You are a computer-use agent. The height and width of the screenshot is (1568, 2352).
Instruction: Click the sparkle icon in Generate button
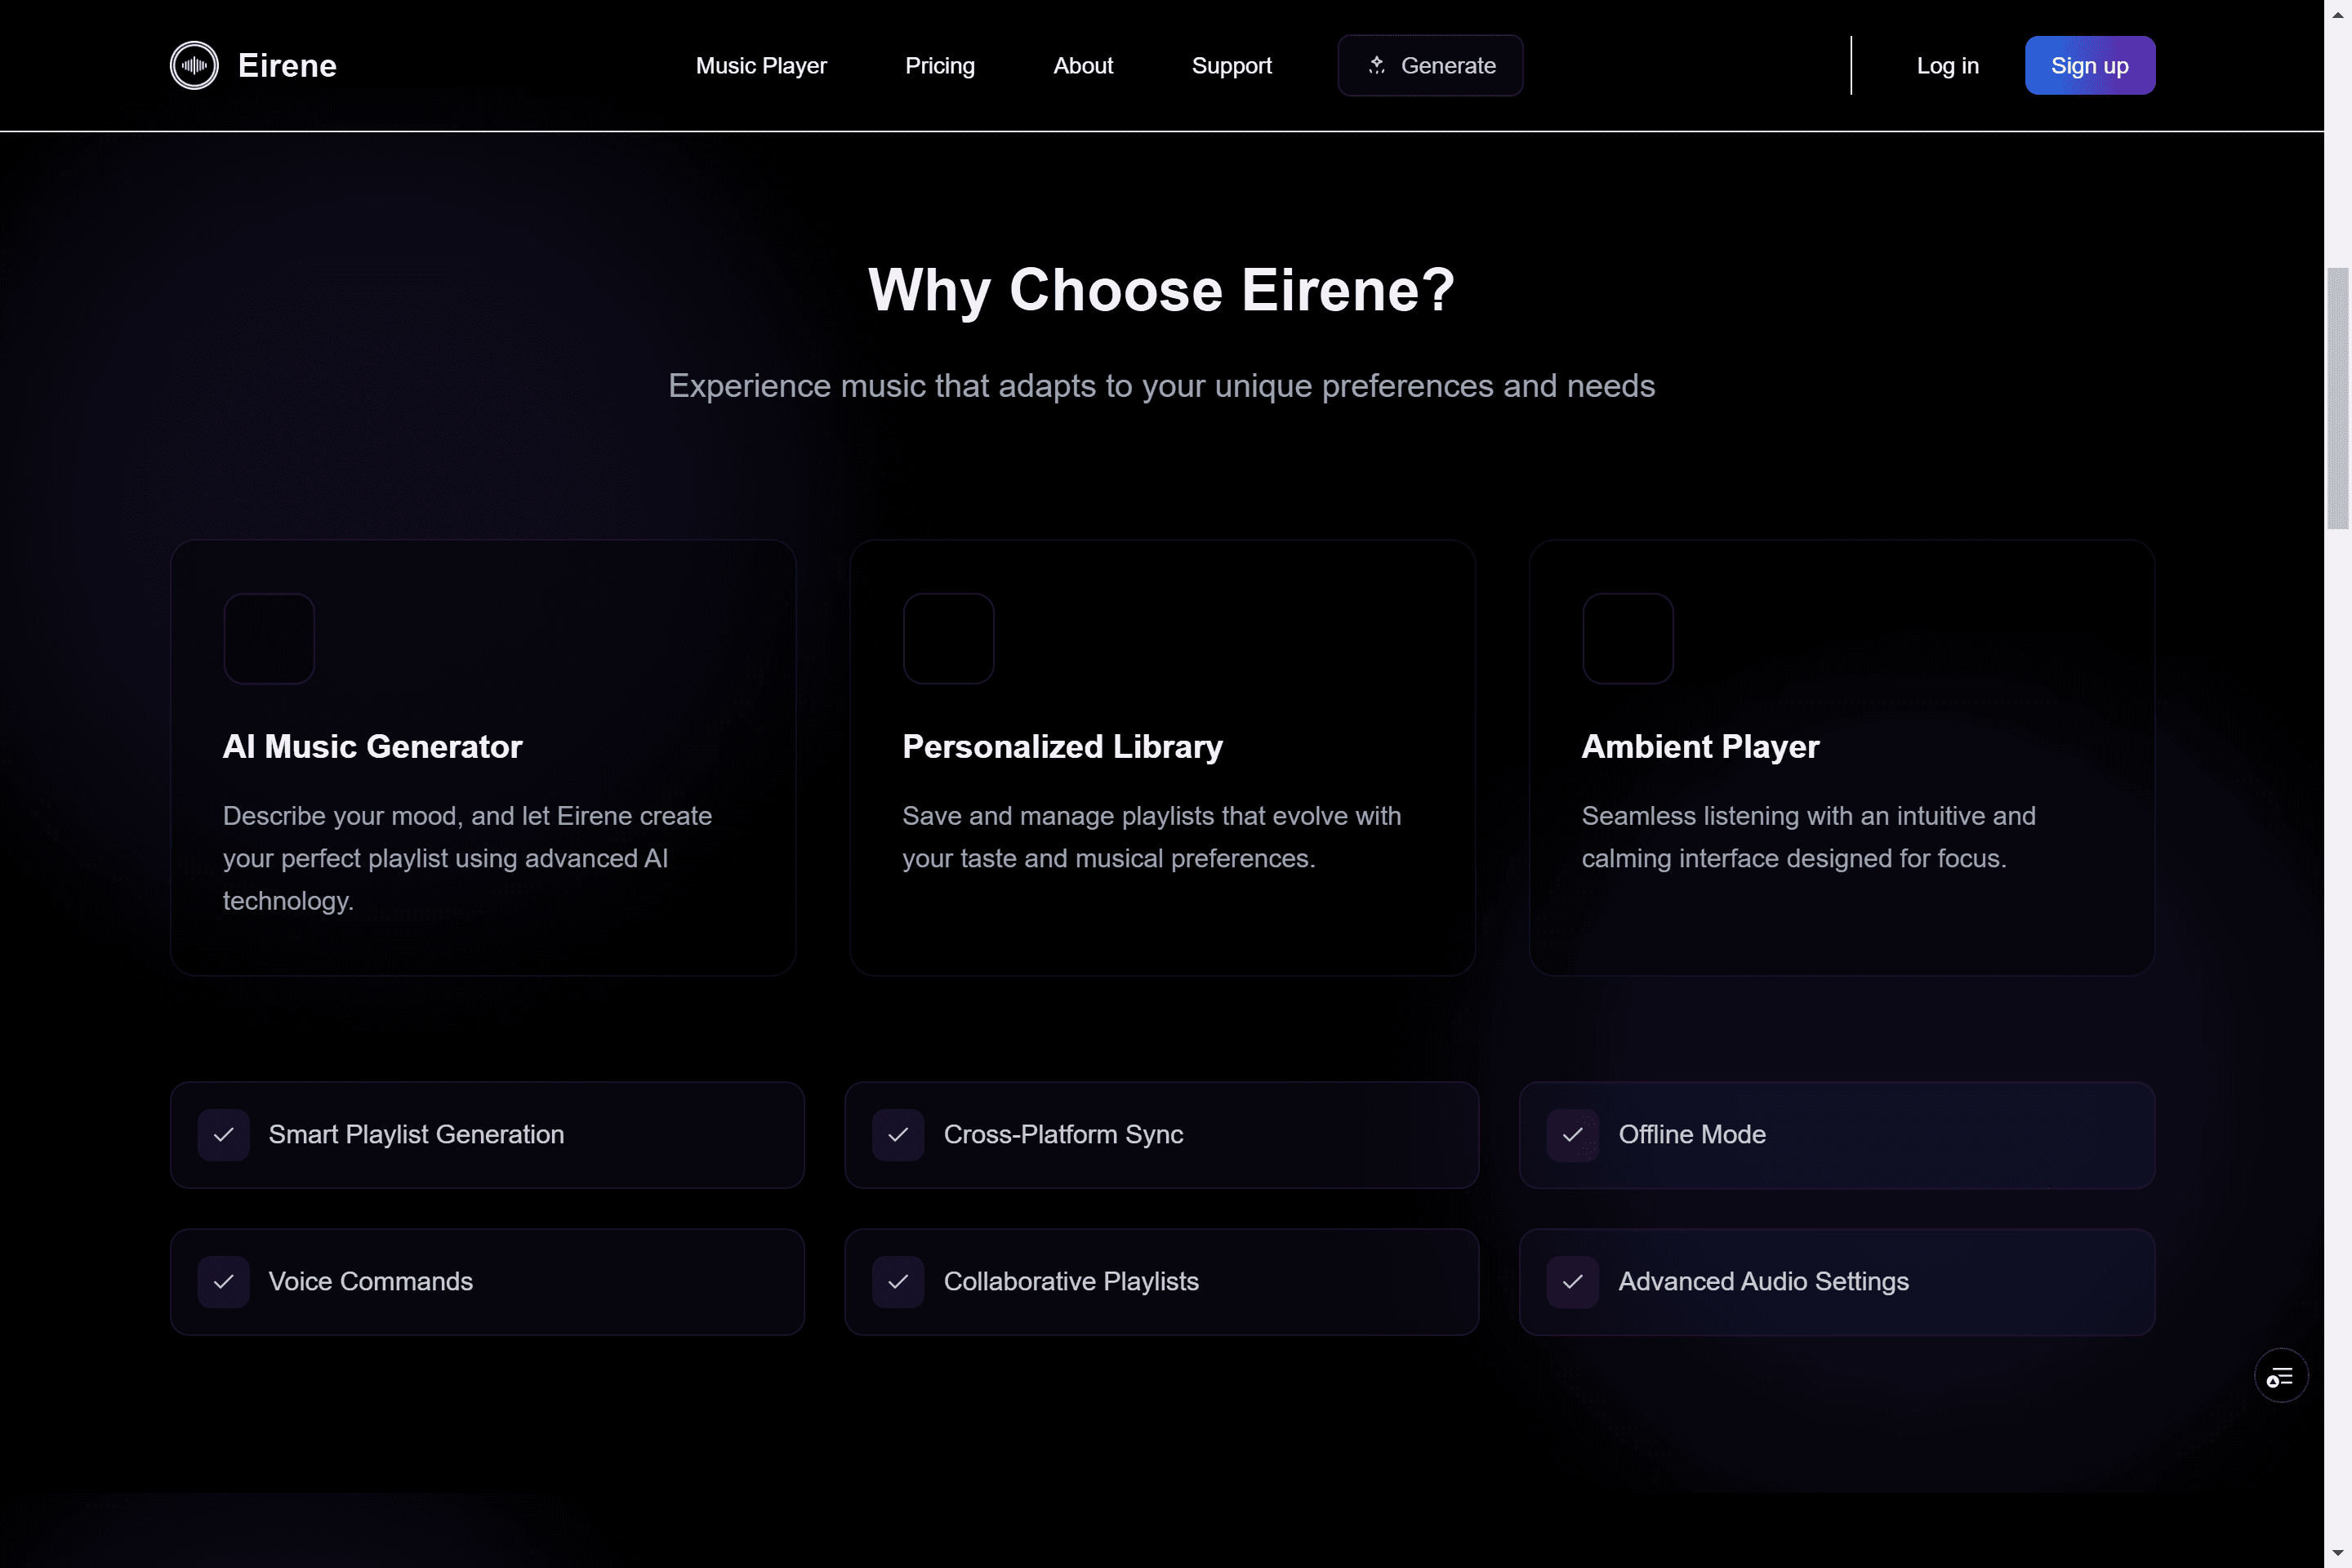pos(1377,65)
